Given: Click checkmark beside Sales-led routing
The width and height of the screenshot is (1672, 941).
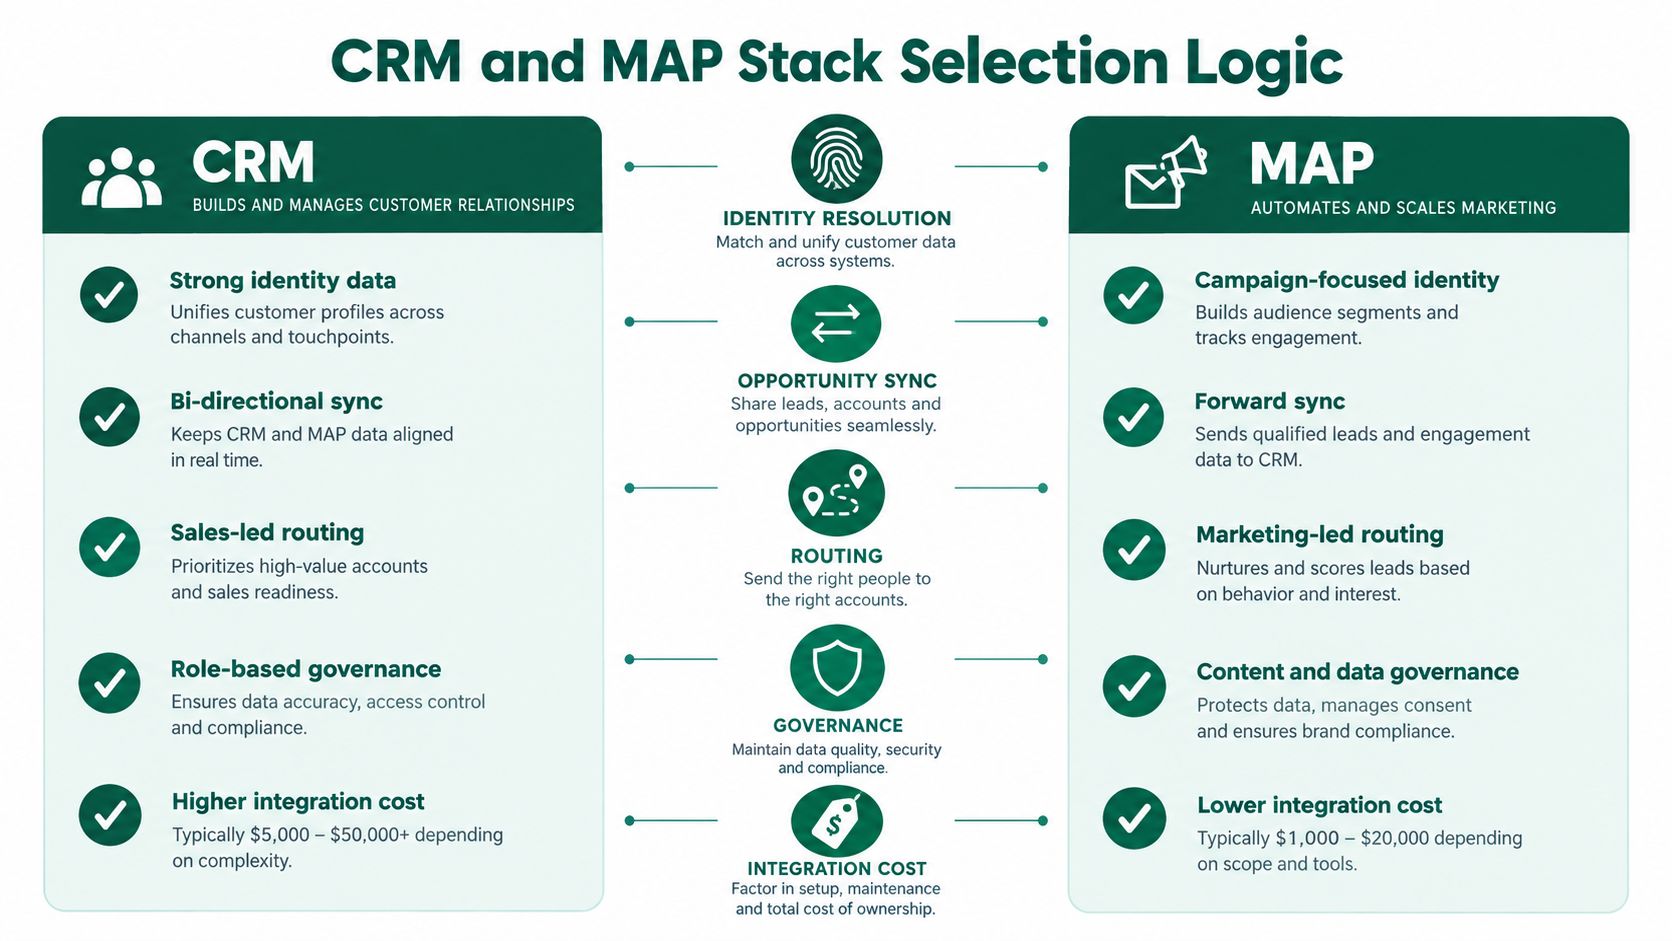Looking at the screenshot, I should pos(109,547).
